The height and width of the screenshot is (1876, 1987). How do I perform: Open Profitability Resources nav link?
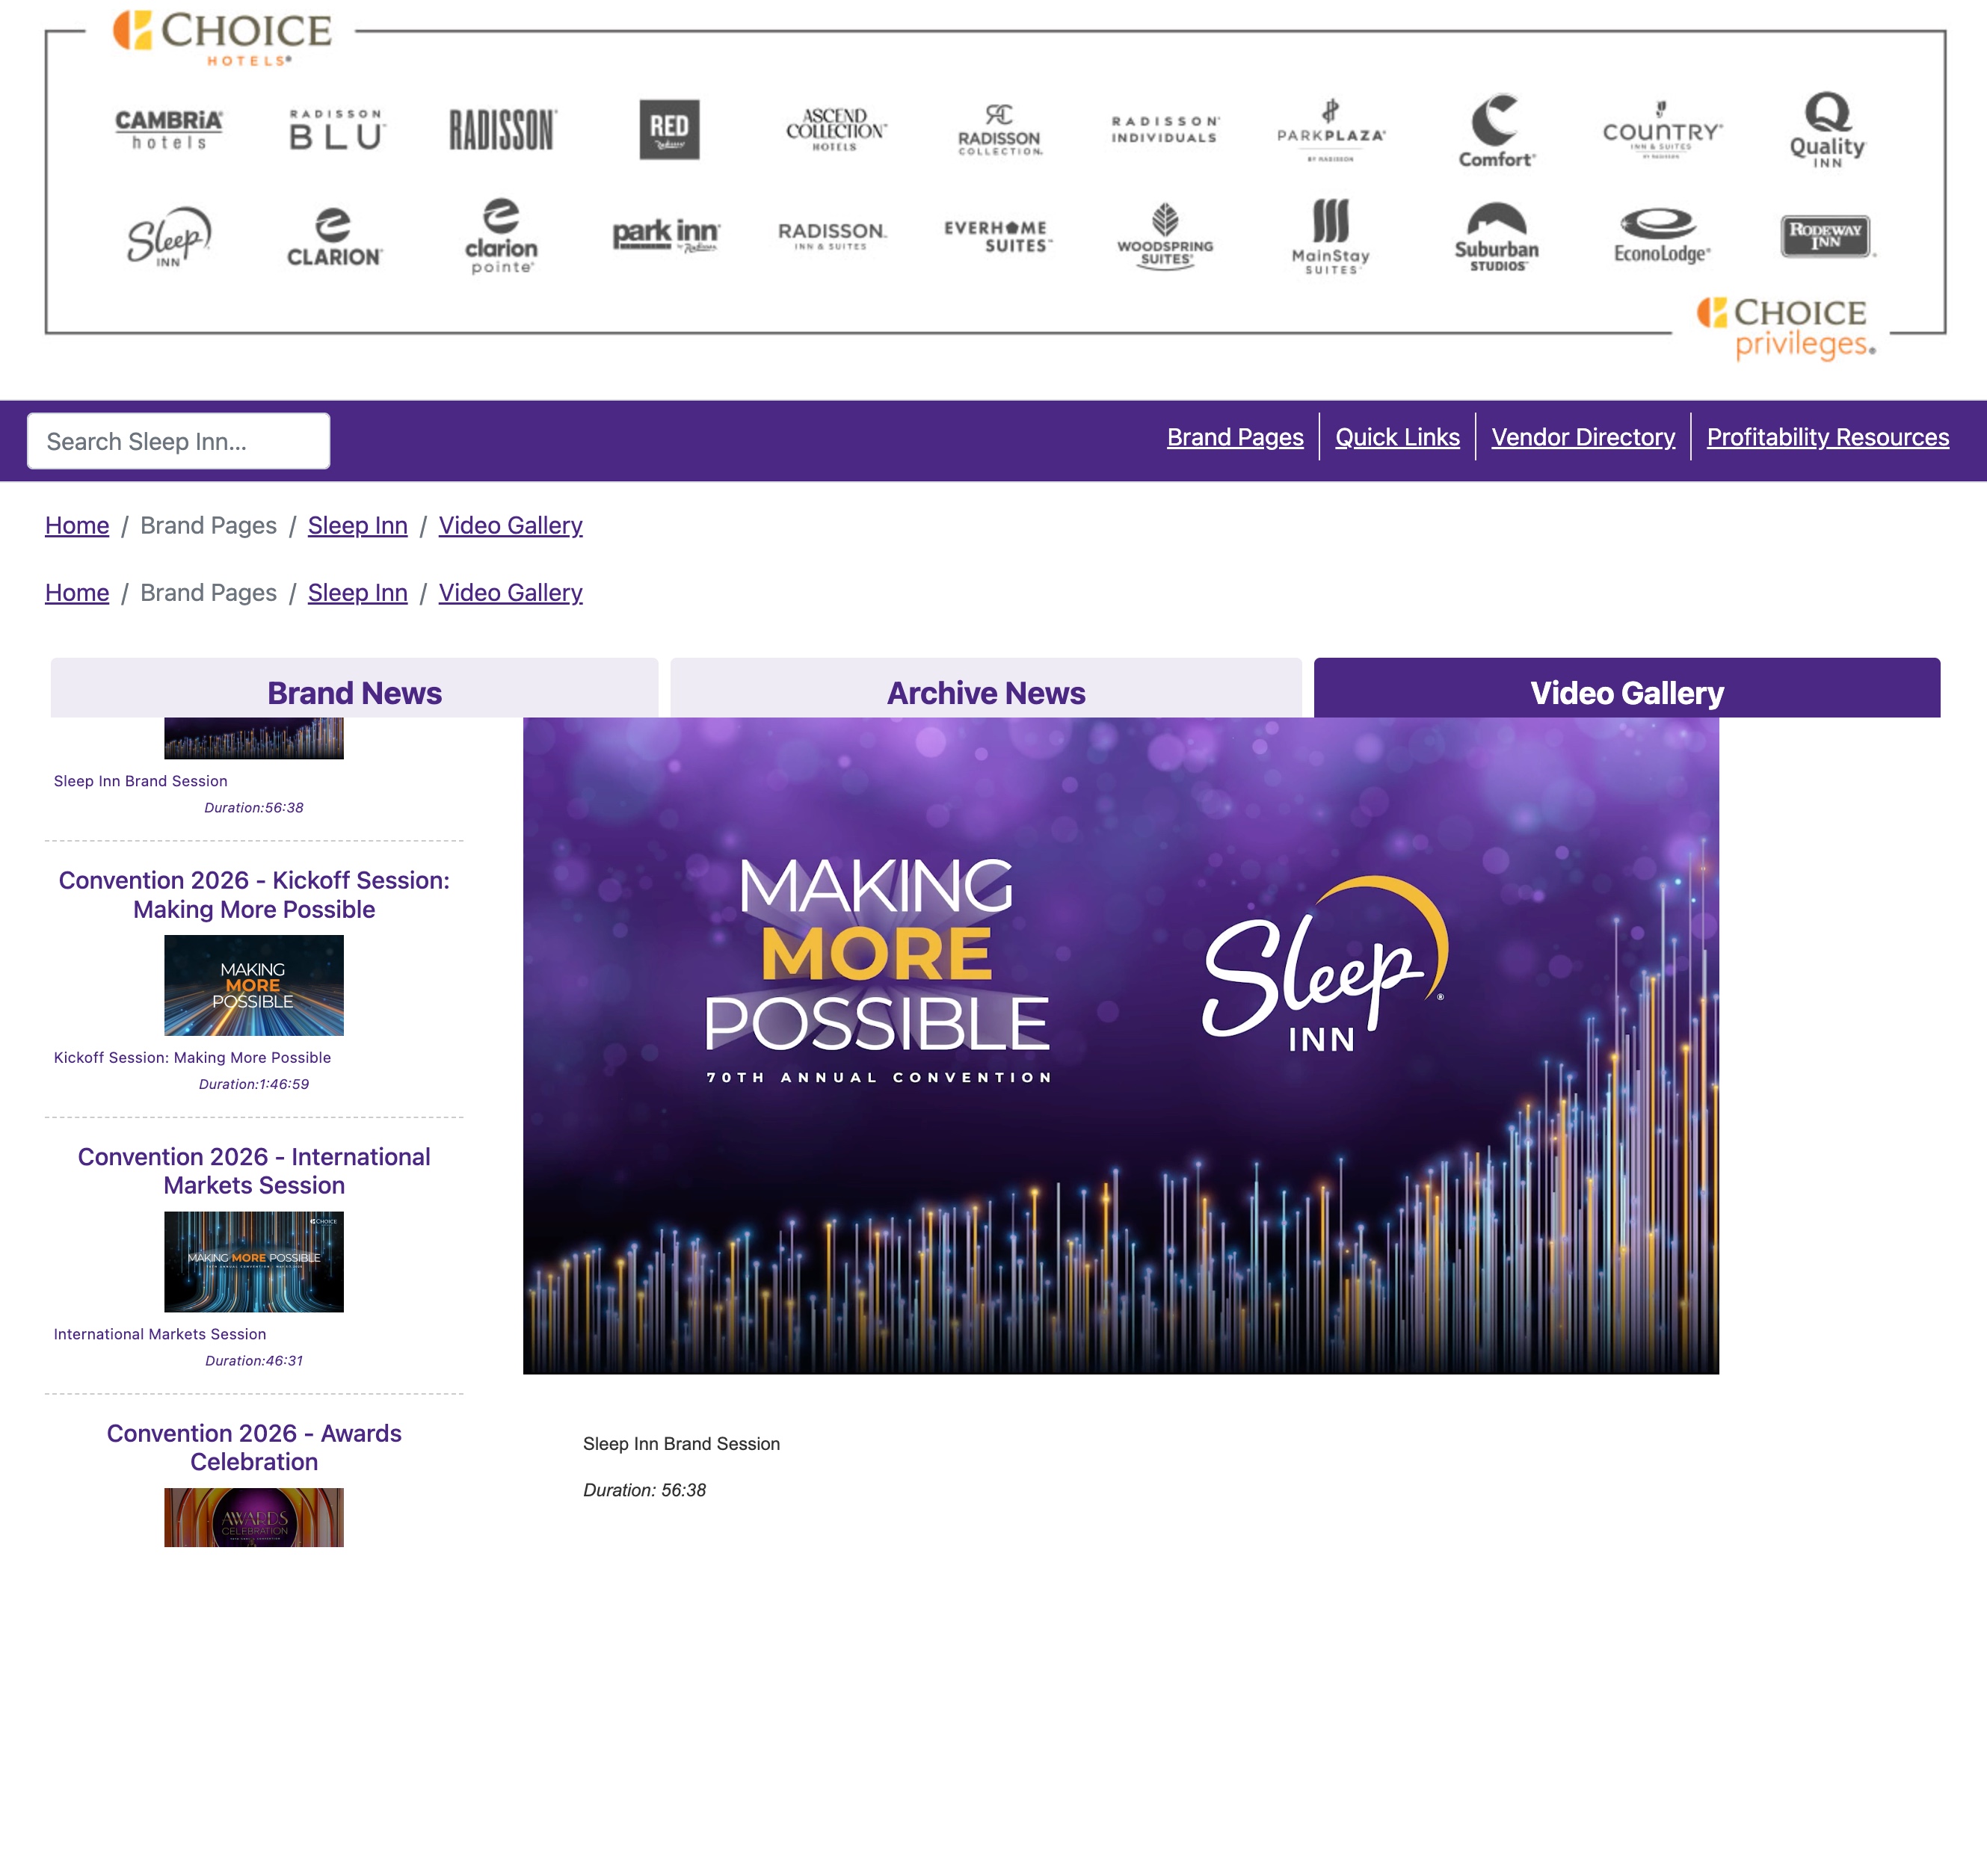(1827, 437)
